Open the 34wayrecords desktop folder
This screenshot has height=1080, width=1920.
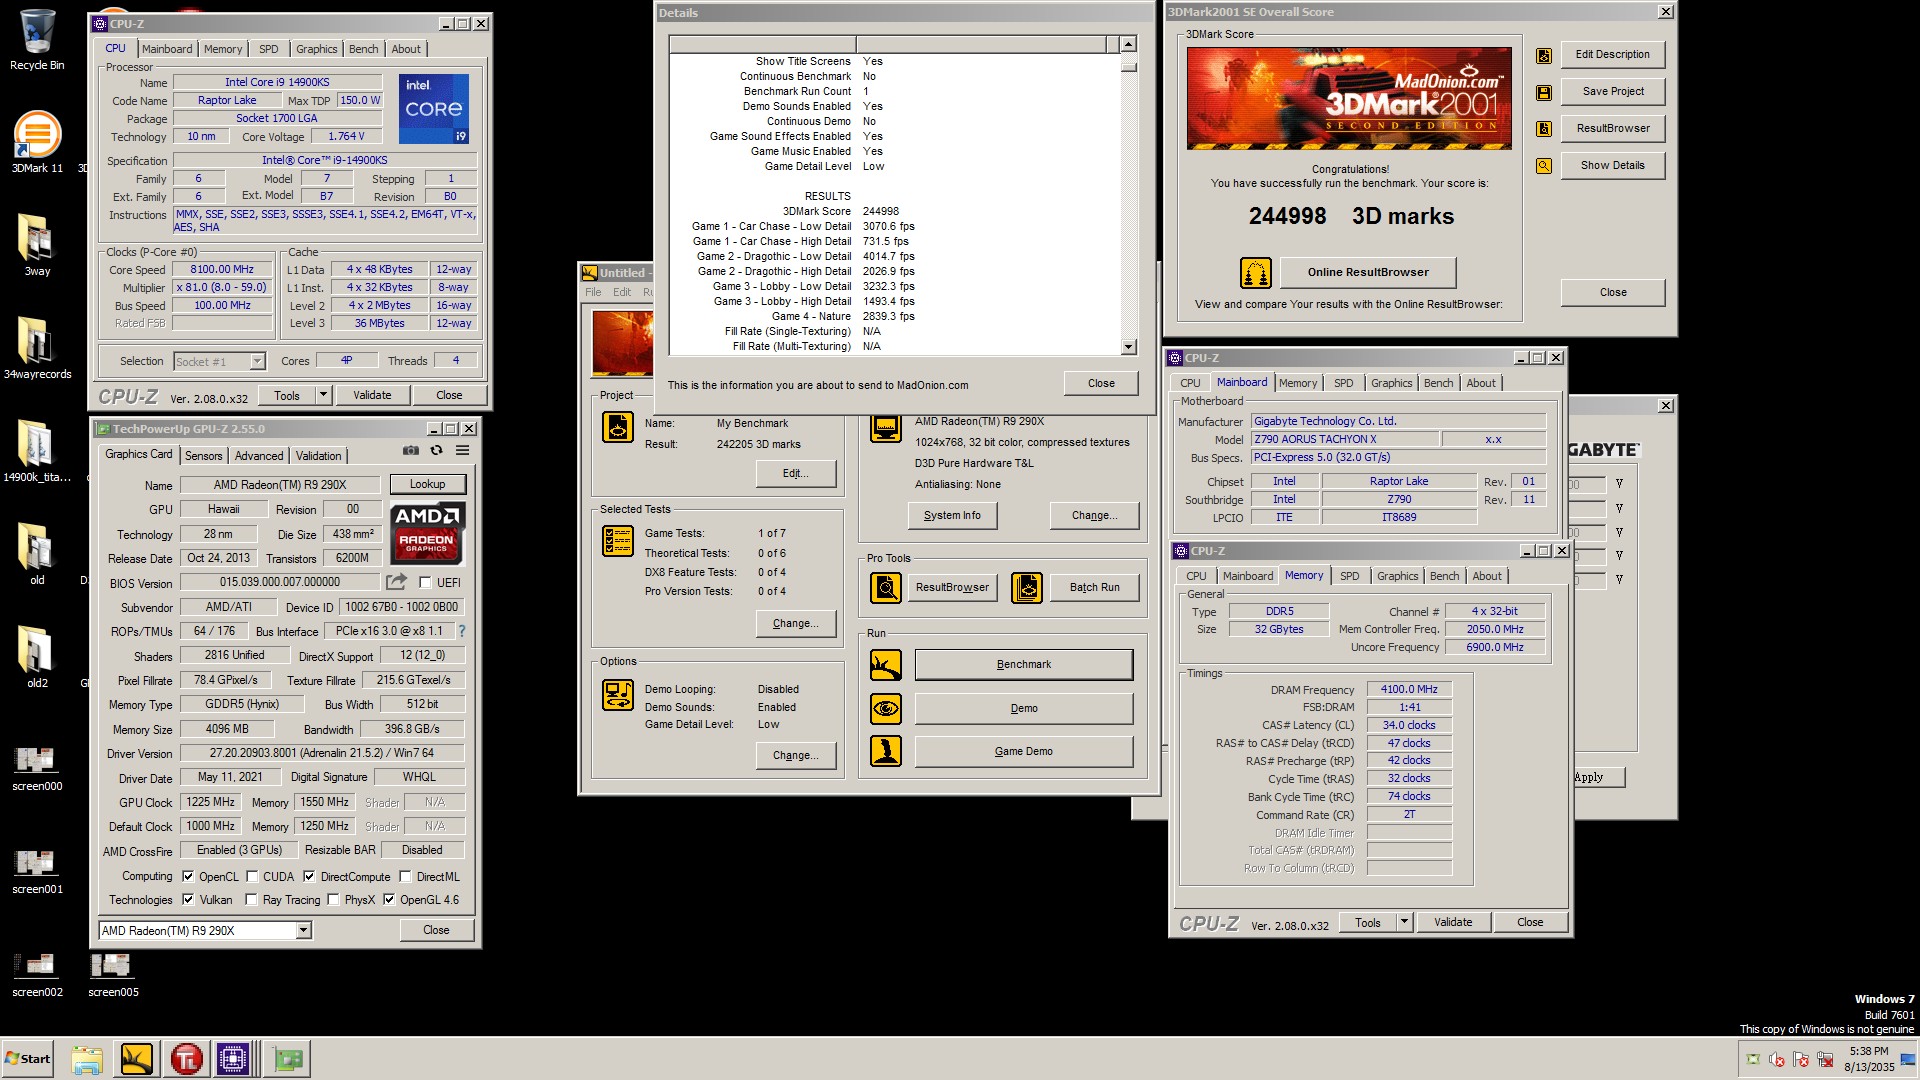pyautogui.click(x=37, y=348)
